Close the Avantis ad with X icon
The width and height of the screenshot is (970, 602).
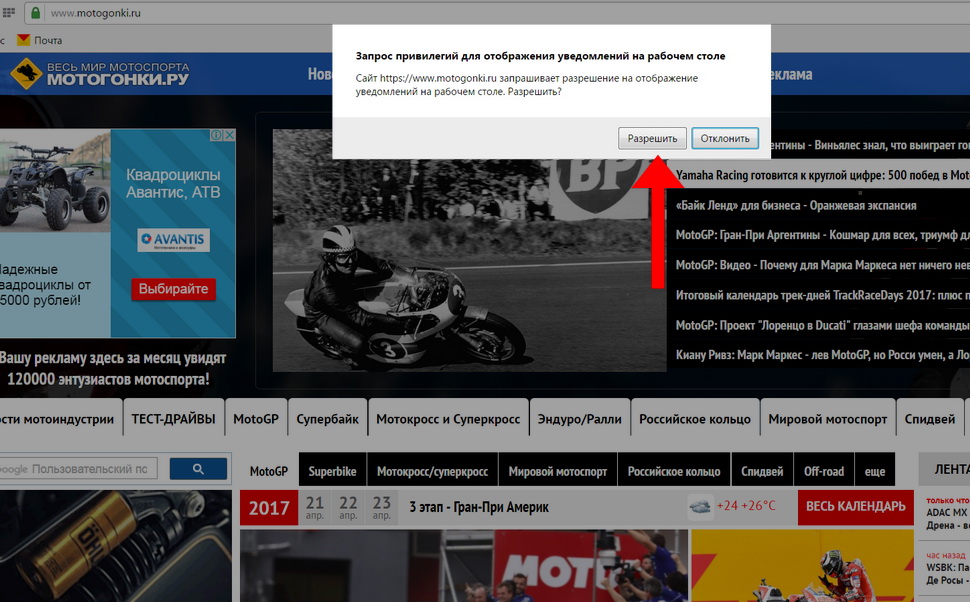coord(230,135)
